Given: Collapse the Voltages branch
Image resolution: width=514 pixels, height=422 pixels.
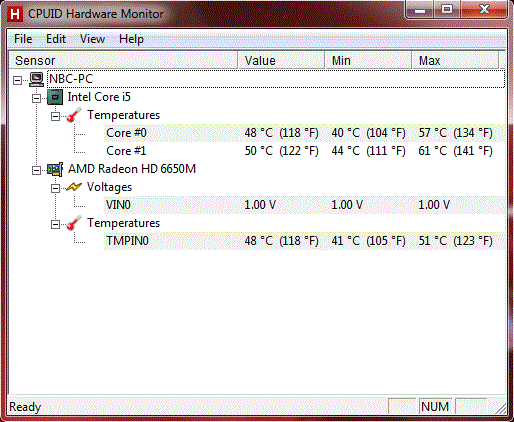Looking at the screenshot, I should [55, 188].
